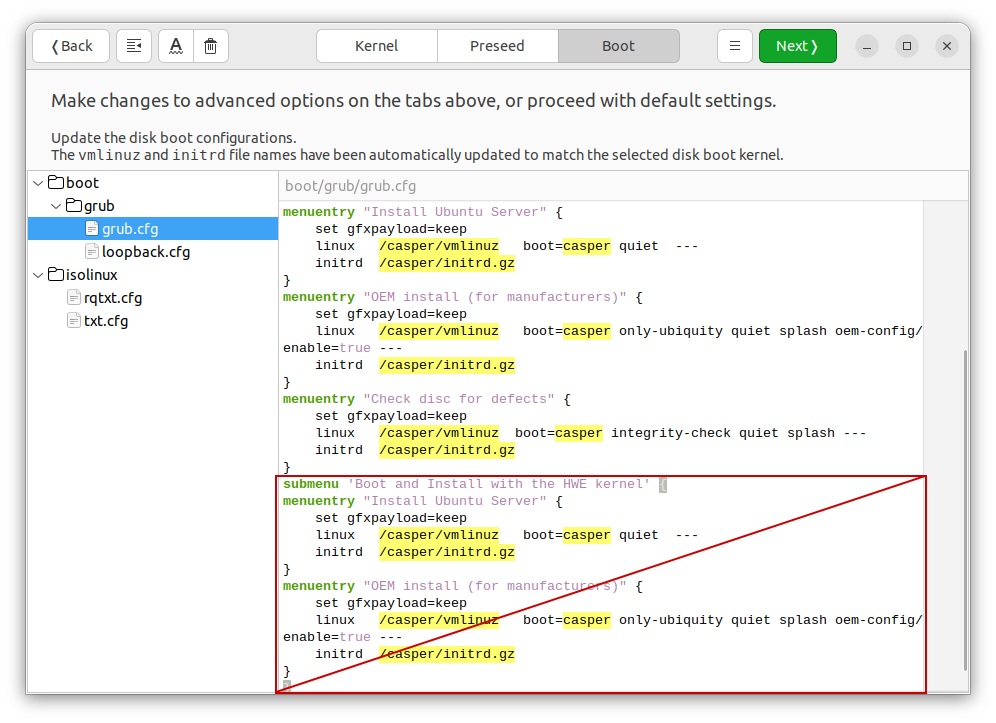Click the green Next button
996x723 pixels.
coord(798,45)
